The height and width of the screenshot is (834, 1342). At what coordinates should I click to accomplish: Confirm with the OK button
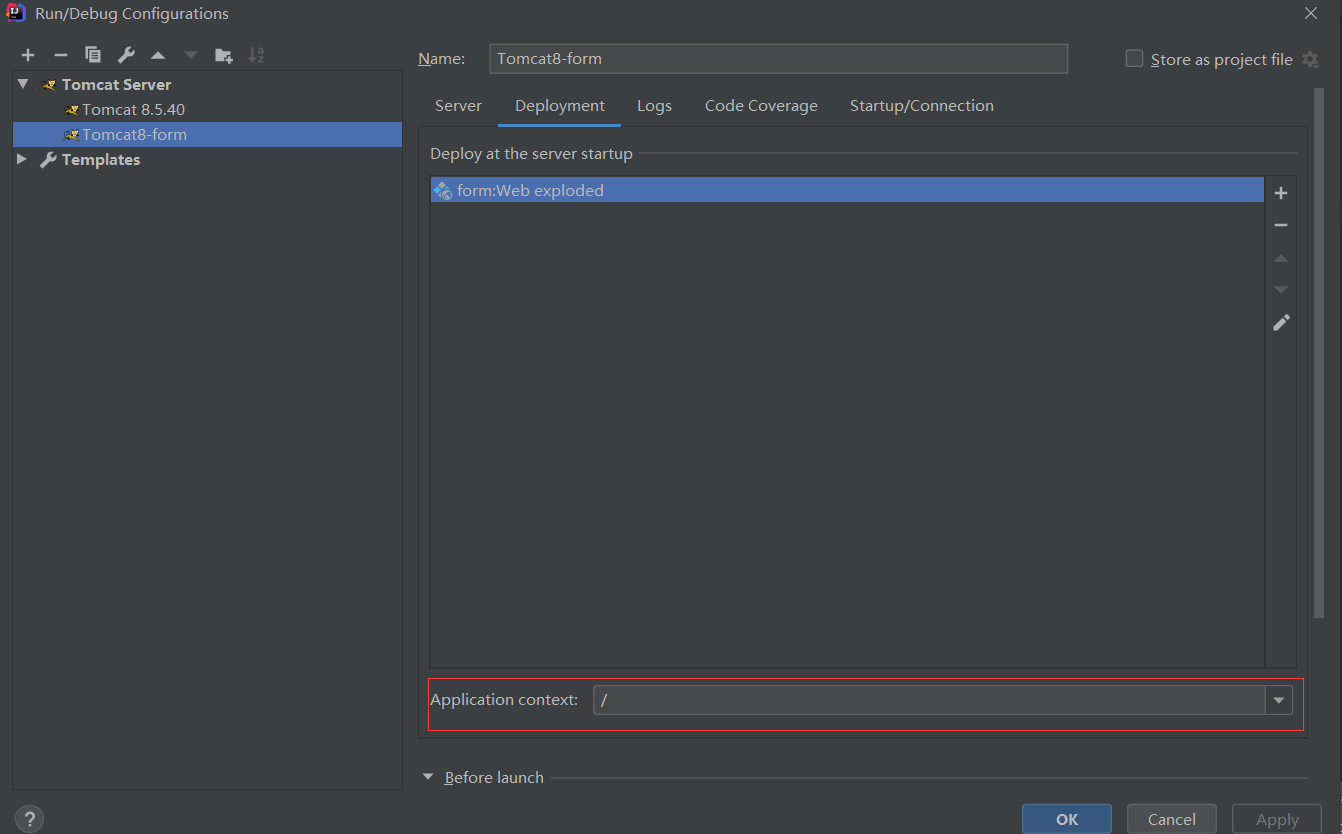pyautogui.click(x=1067, y=819)
